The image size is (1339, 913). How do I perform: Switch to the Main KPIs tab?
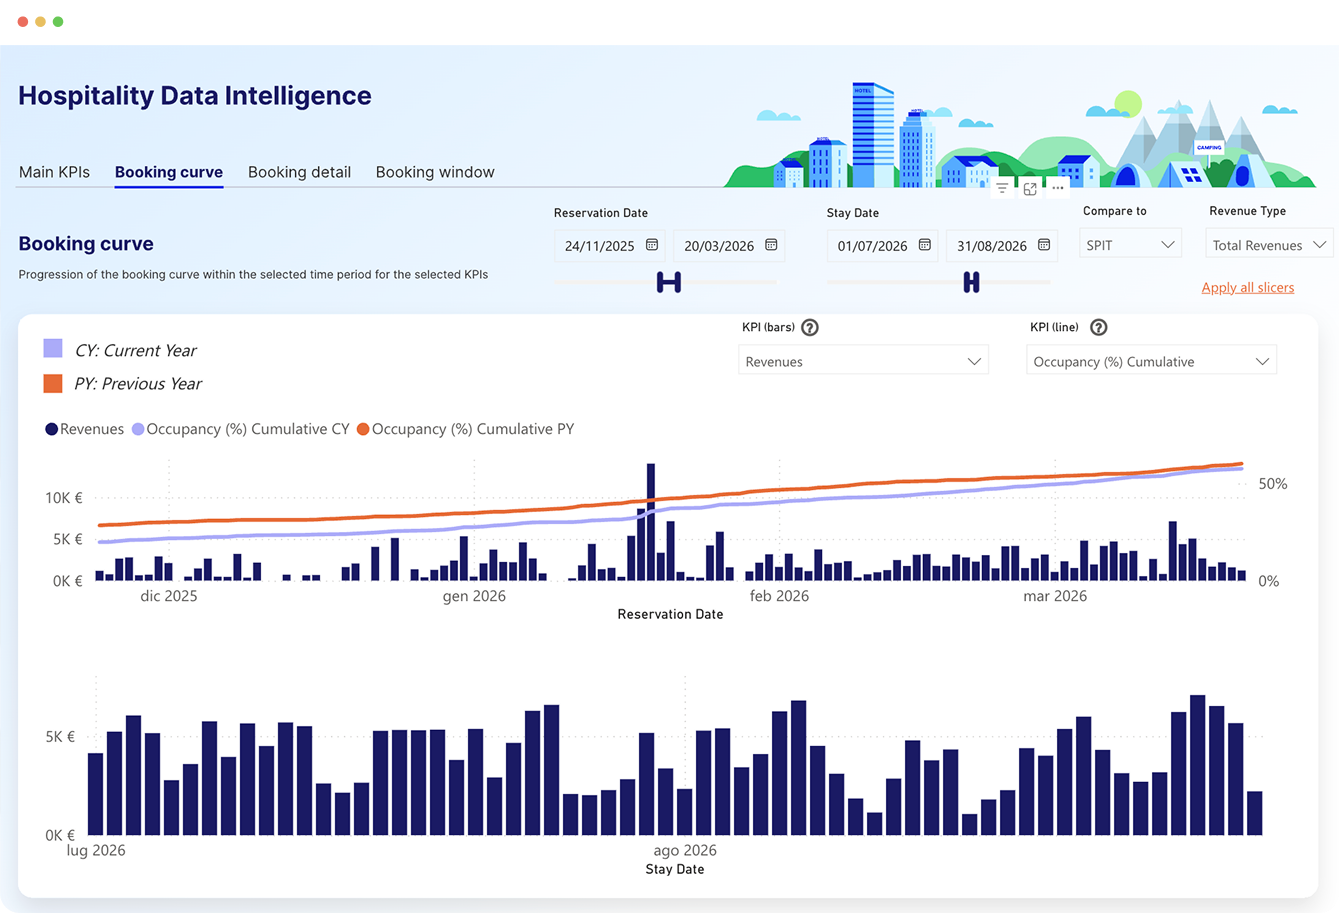point(54,172)
